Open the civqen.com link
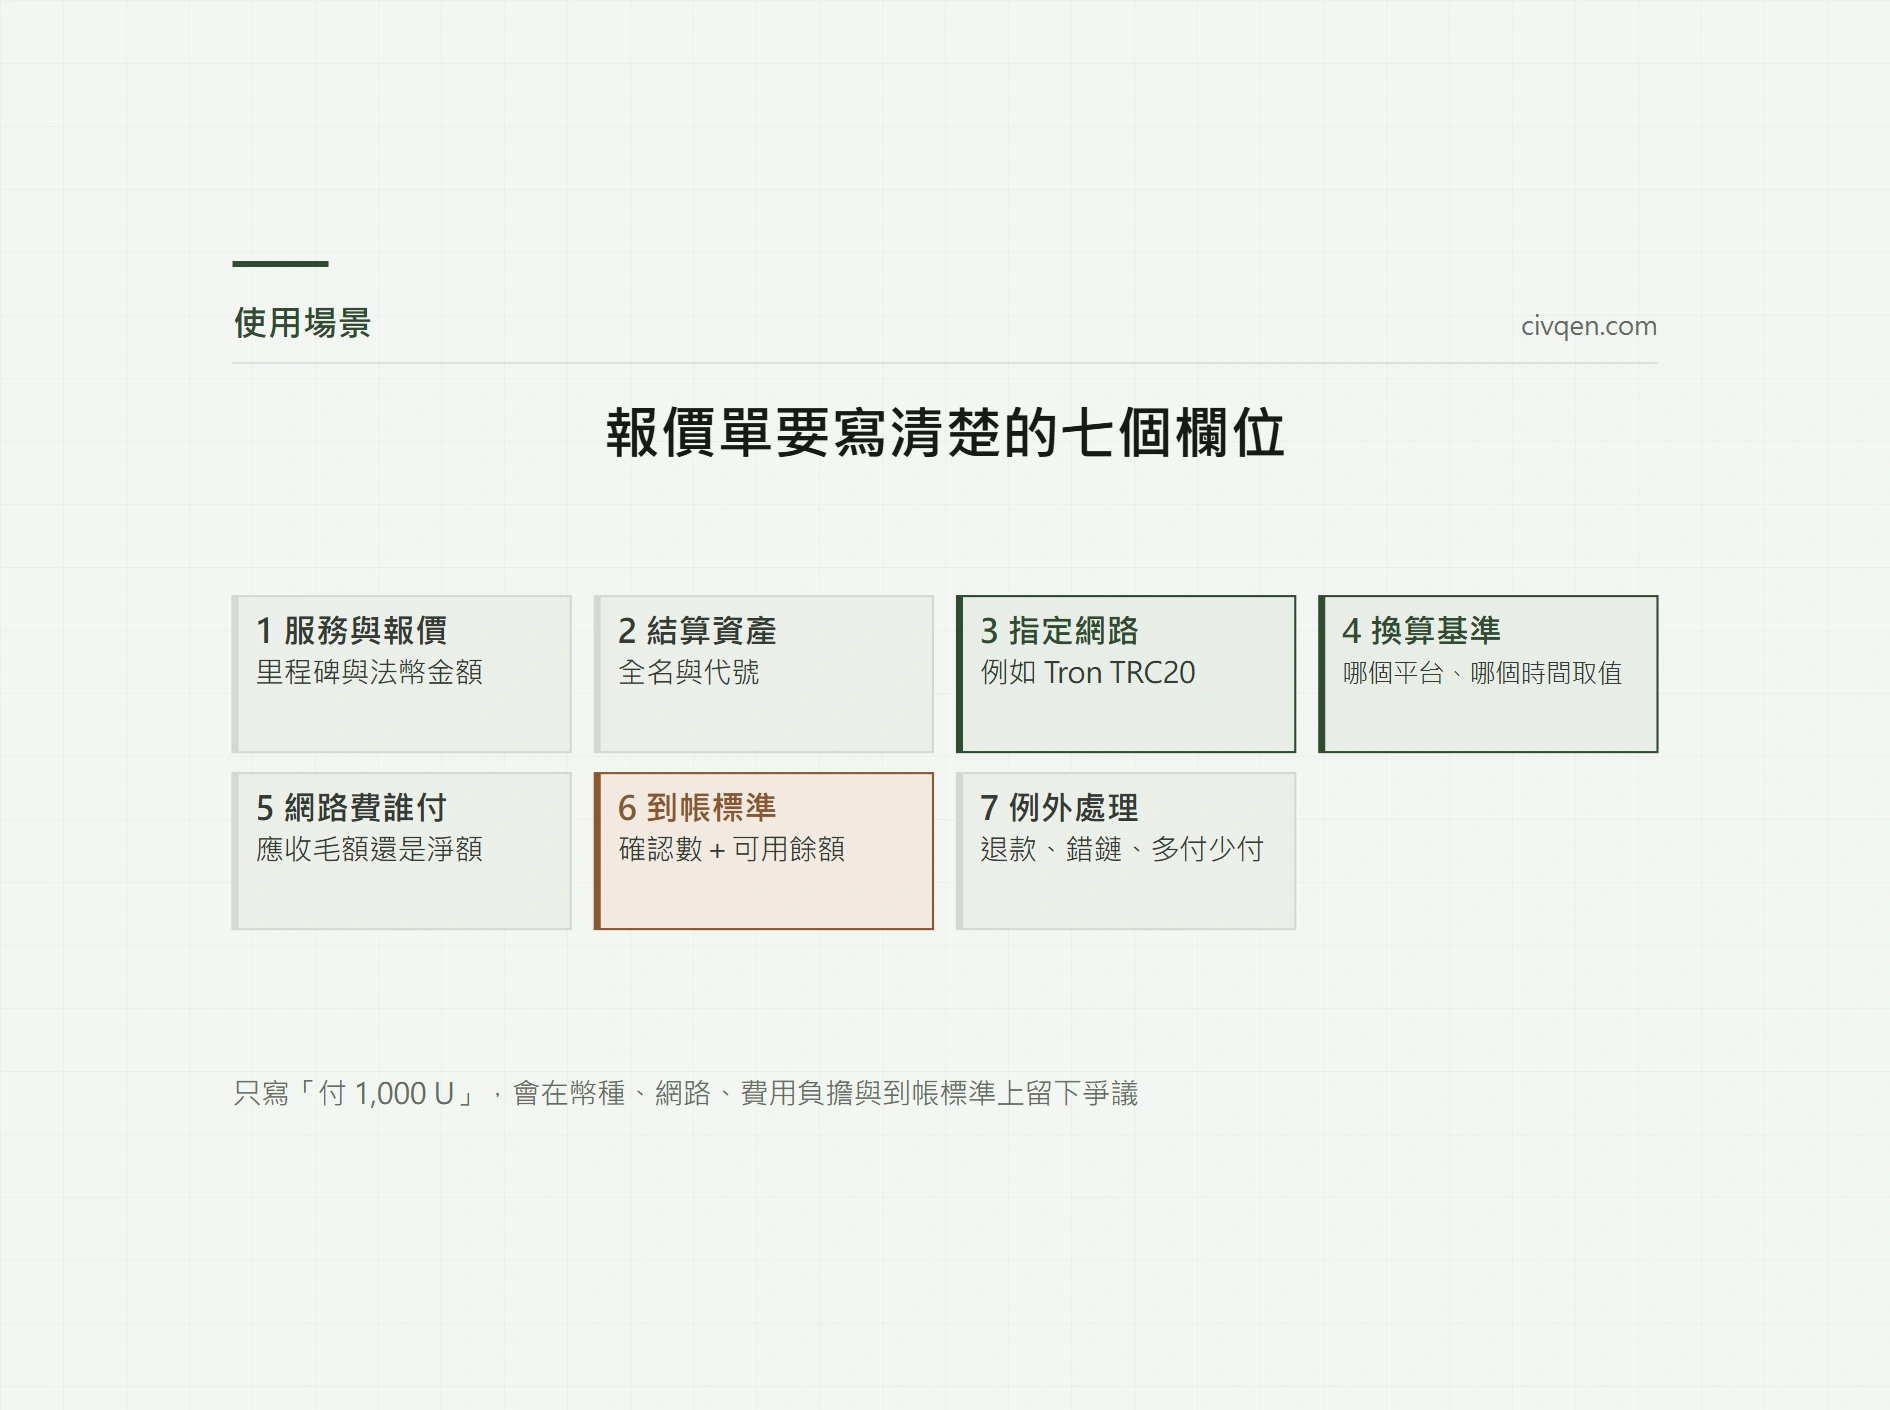Screen dimensions: 1890x1410 (1588, 326)
